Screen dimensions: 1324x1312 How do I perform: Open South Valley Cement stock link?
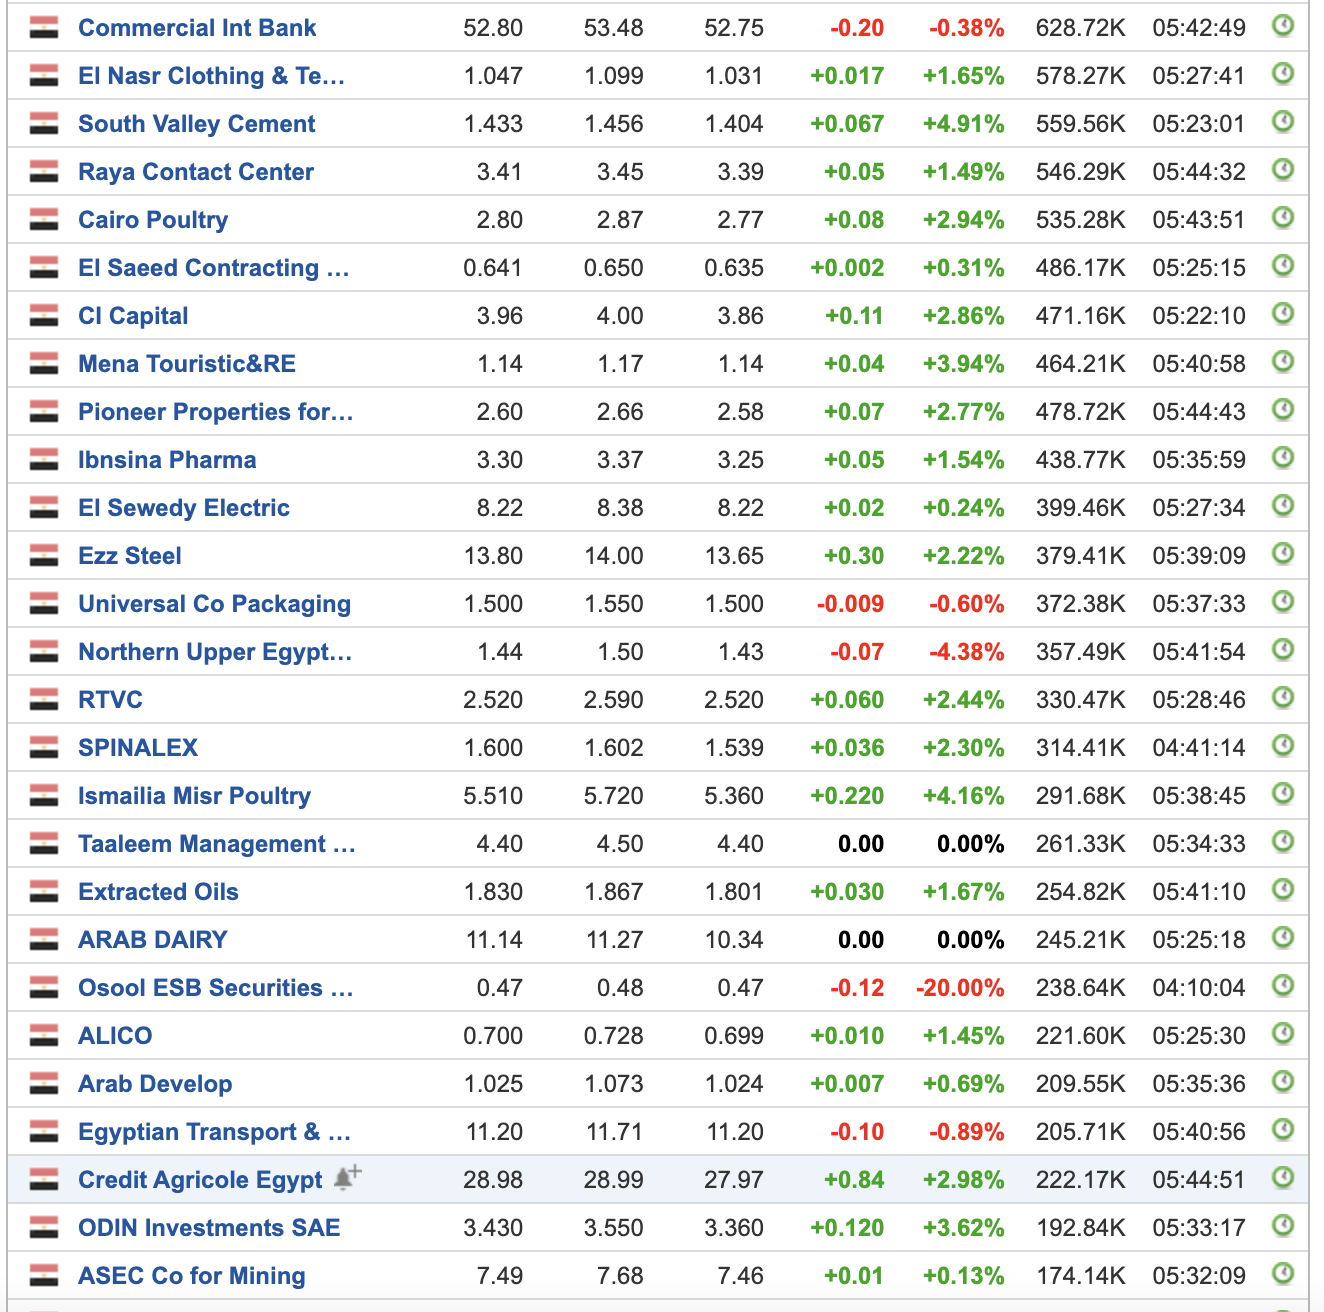[x=197, y=124]
